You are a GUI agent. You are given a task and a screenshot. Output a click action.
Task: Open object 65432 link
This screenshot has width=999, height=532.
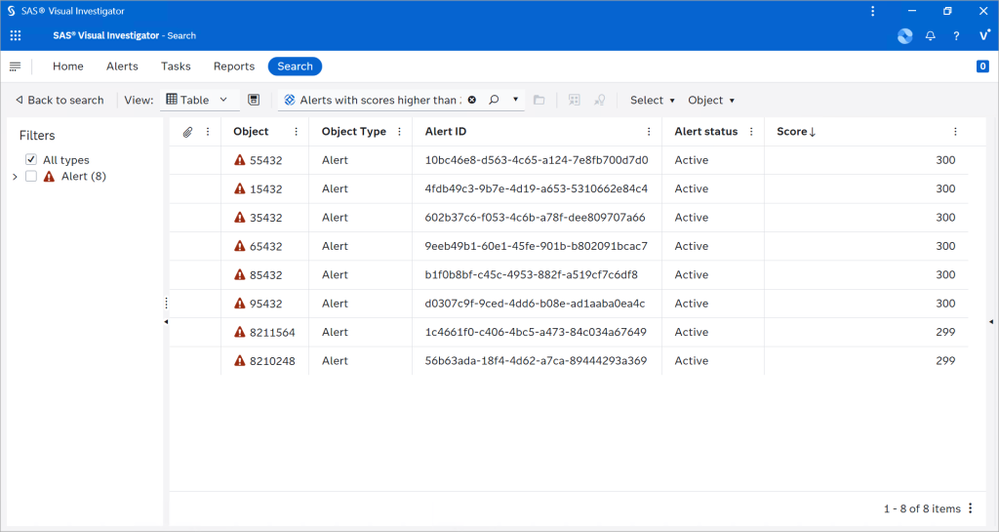coord(266,246)
